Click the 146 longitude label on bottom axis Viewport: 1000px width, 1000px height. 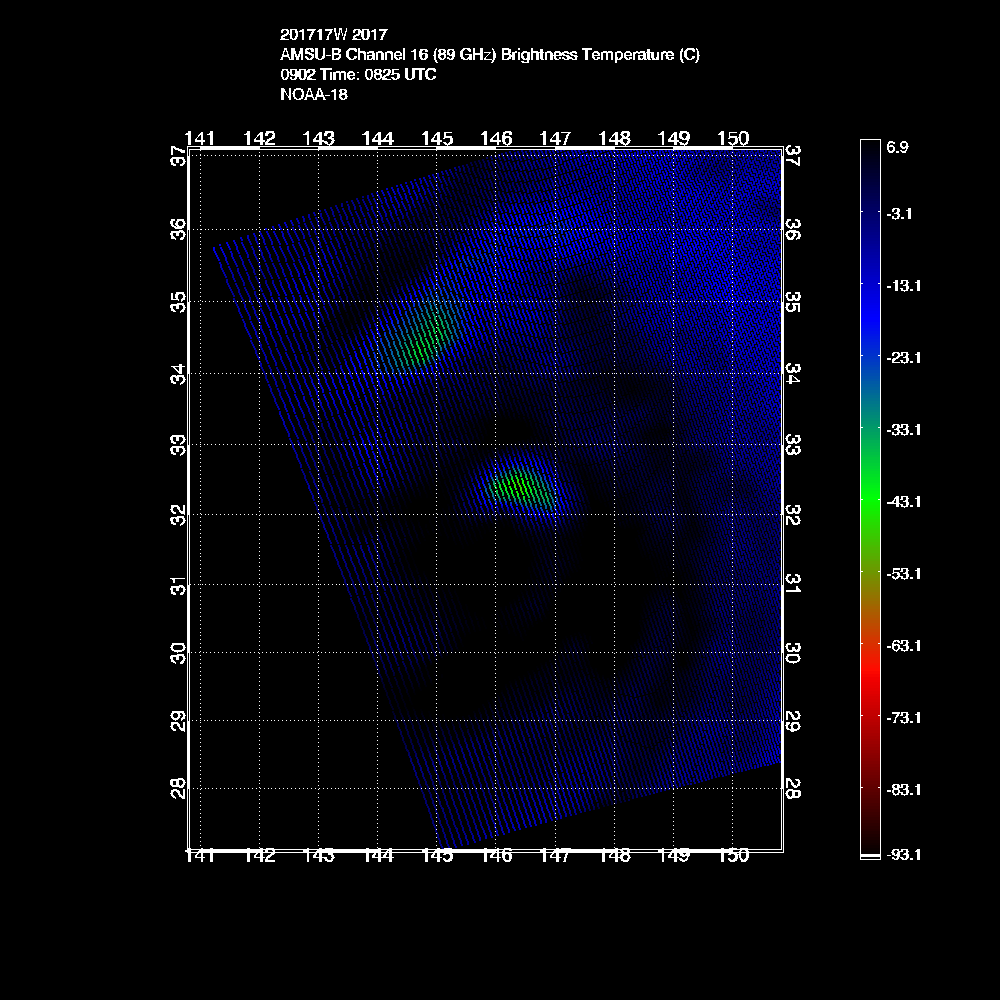[x=496, y=856]
